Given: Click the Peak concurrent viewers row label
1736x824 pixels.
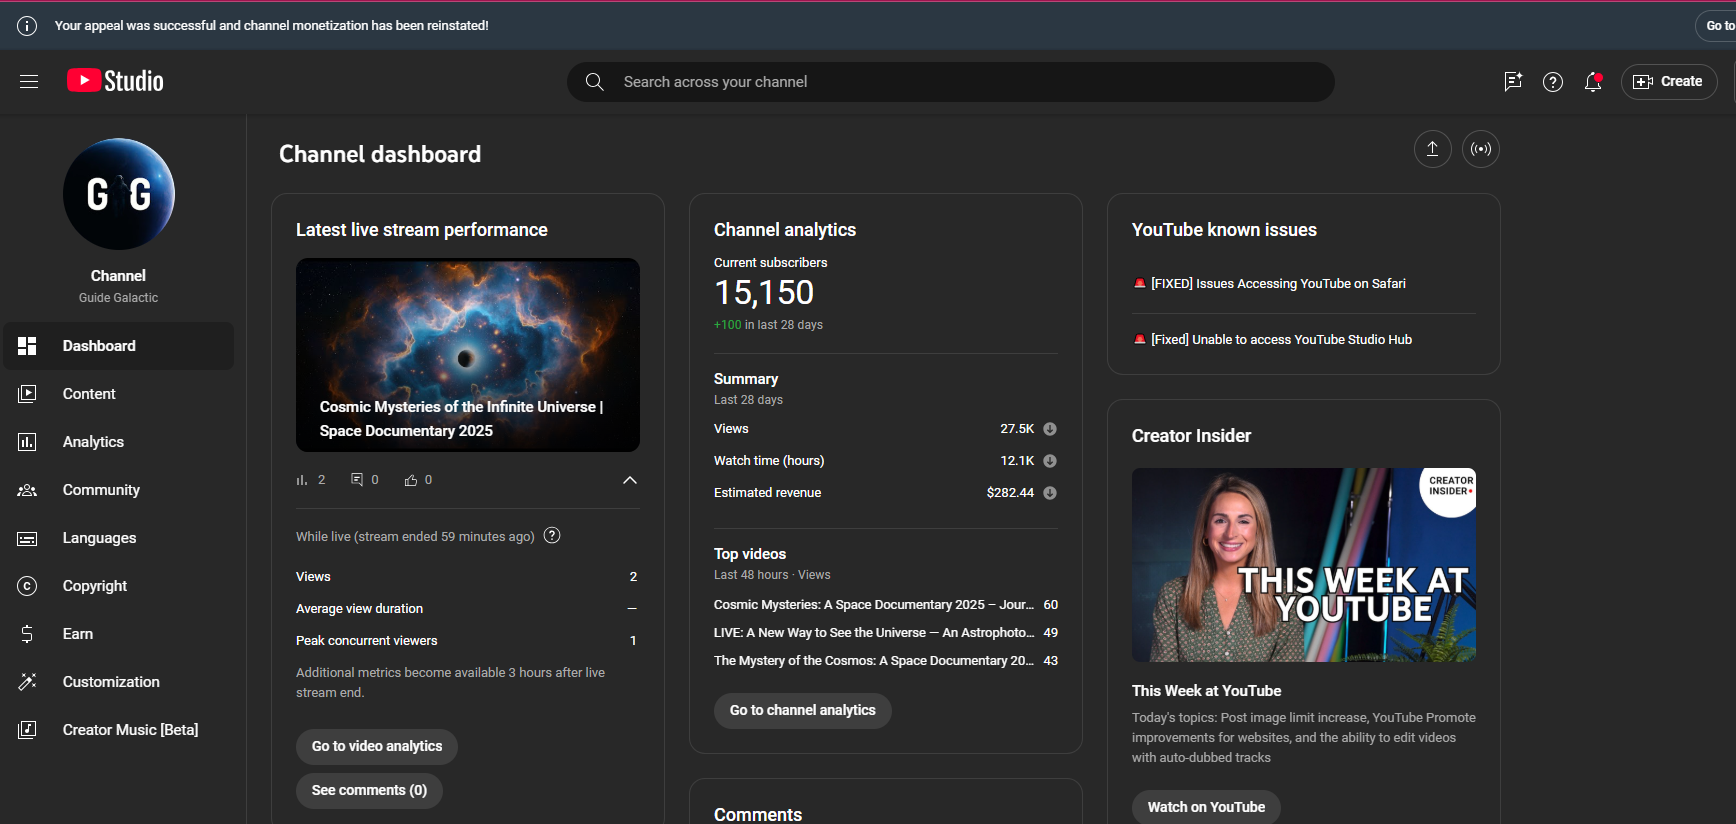Looking at the screenshot, I should (x=367, y=641).
